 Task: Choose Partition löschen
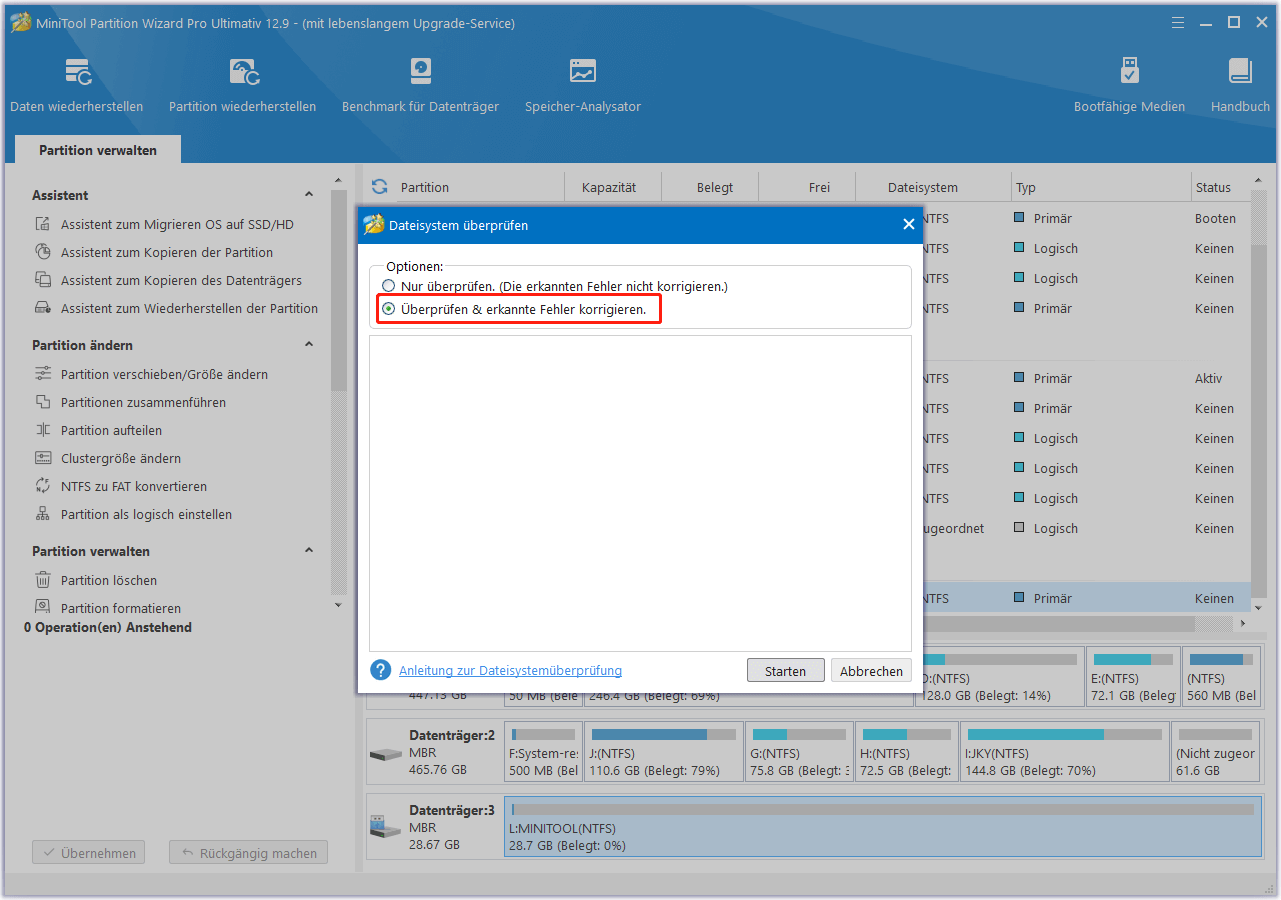click(108, 581)
